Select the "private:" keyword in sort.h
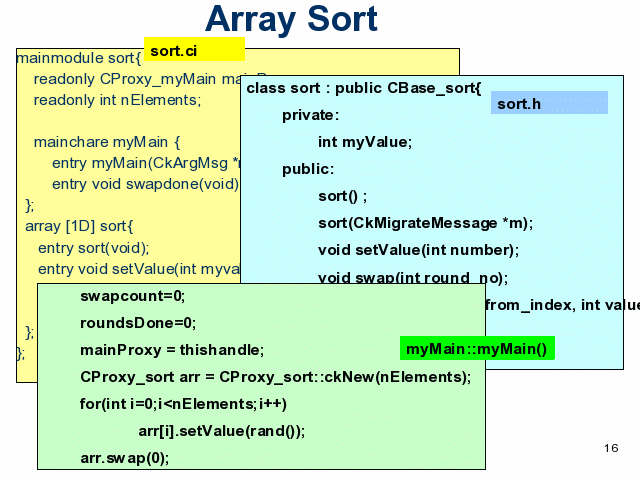640x480 pixels. (x=310, y=115)
